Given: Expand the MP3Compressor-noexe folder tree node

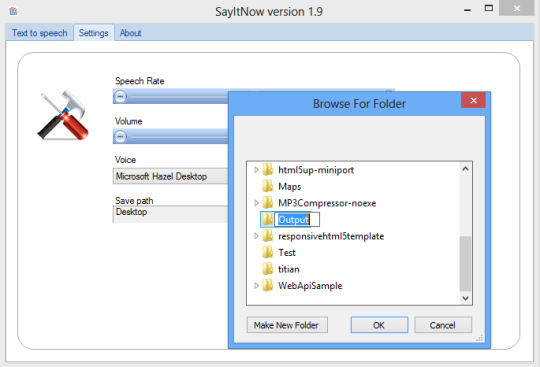Looking at the screenshot, I should 256,203.
